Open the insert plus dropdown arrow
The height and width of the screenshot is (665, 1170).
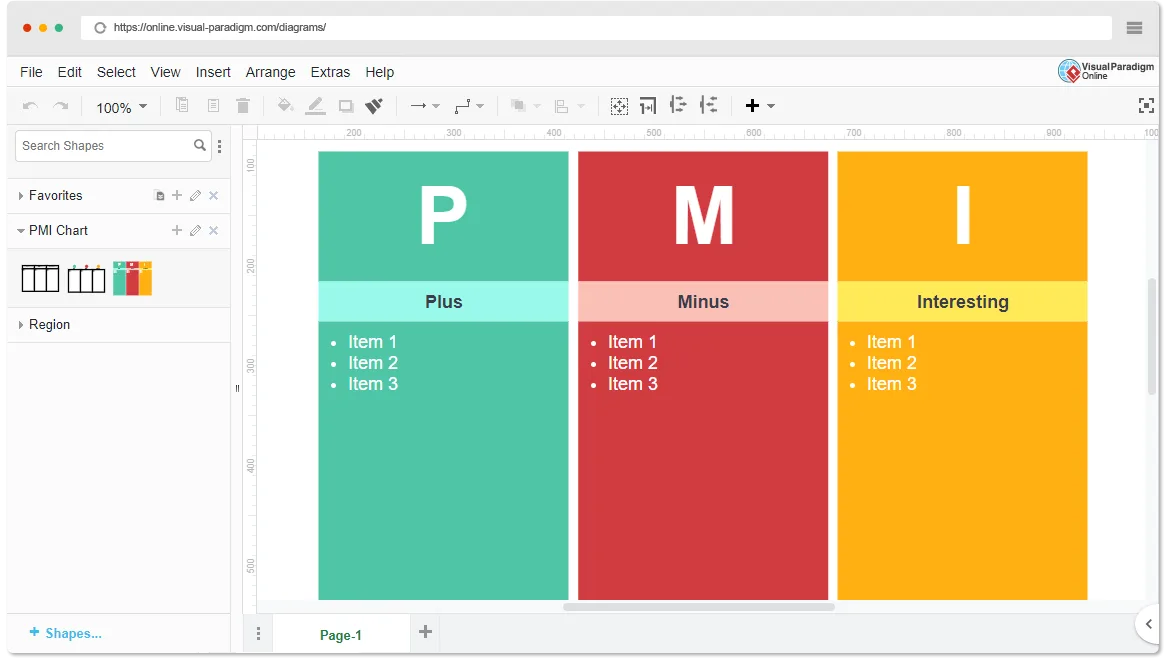click(771, 106)
